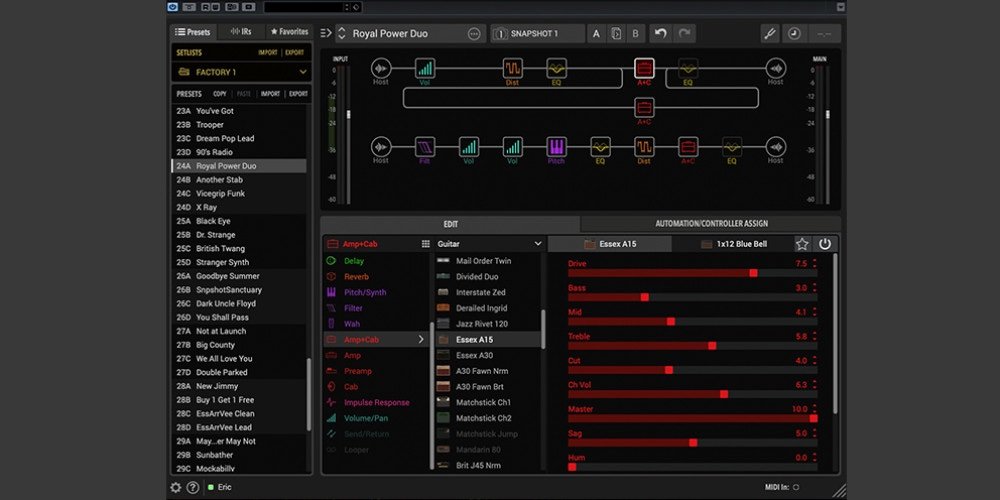Expand the FACTORY 1 setlist dropdown
The image size is (1000, 500).
point(240,72)
